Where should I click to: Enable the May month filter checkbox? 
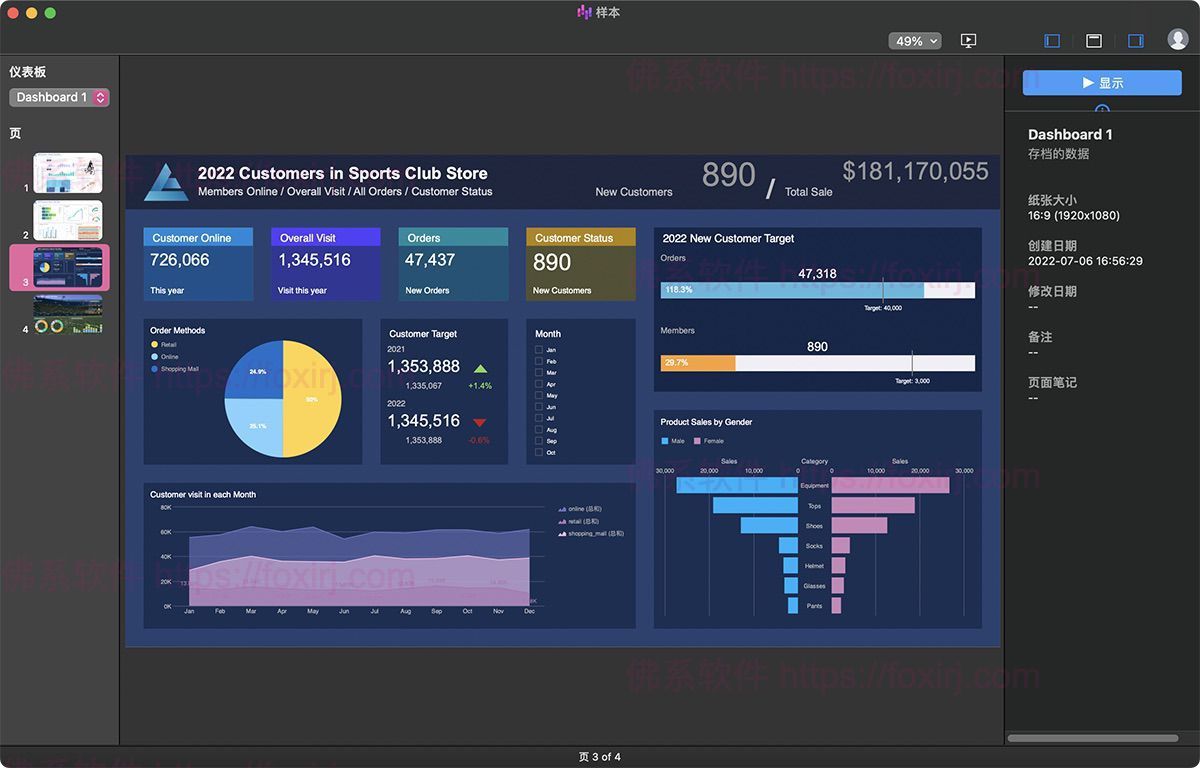click(539, 396)
